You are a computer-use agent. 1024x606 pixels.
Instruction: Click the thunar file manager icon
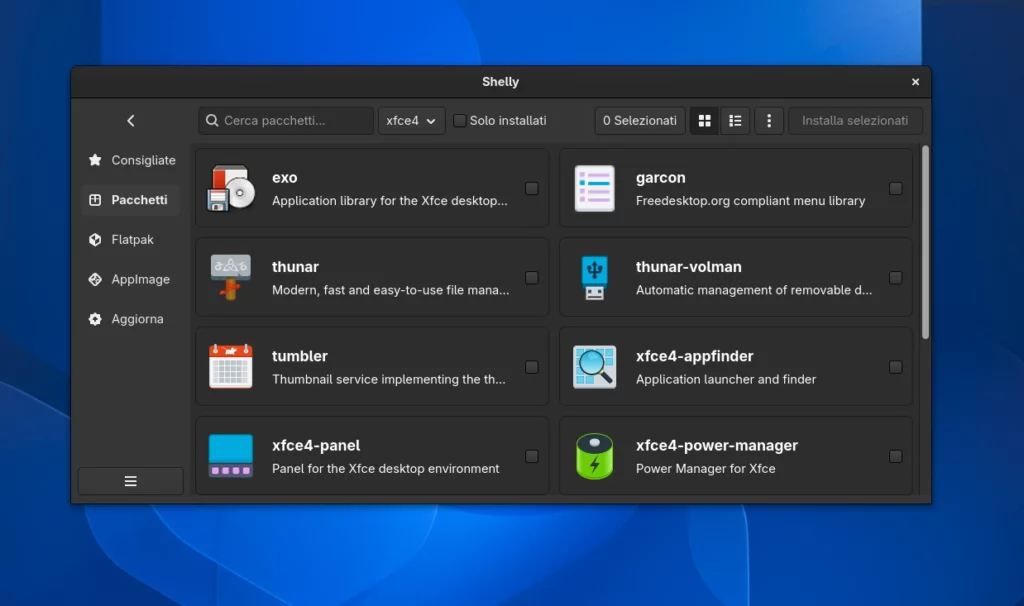(231, 278)
